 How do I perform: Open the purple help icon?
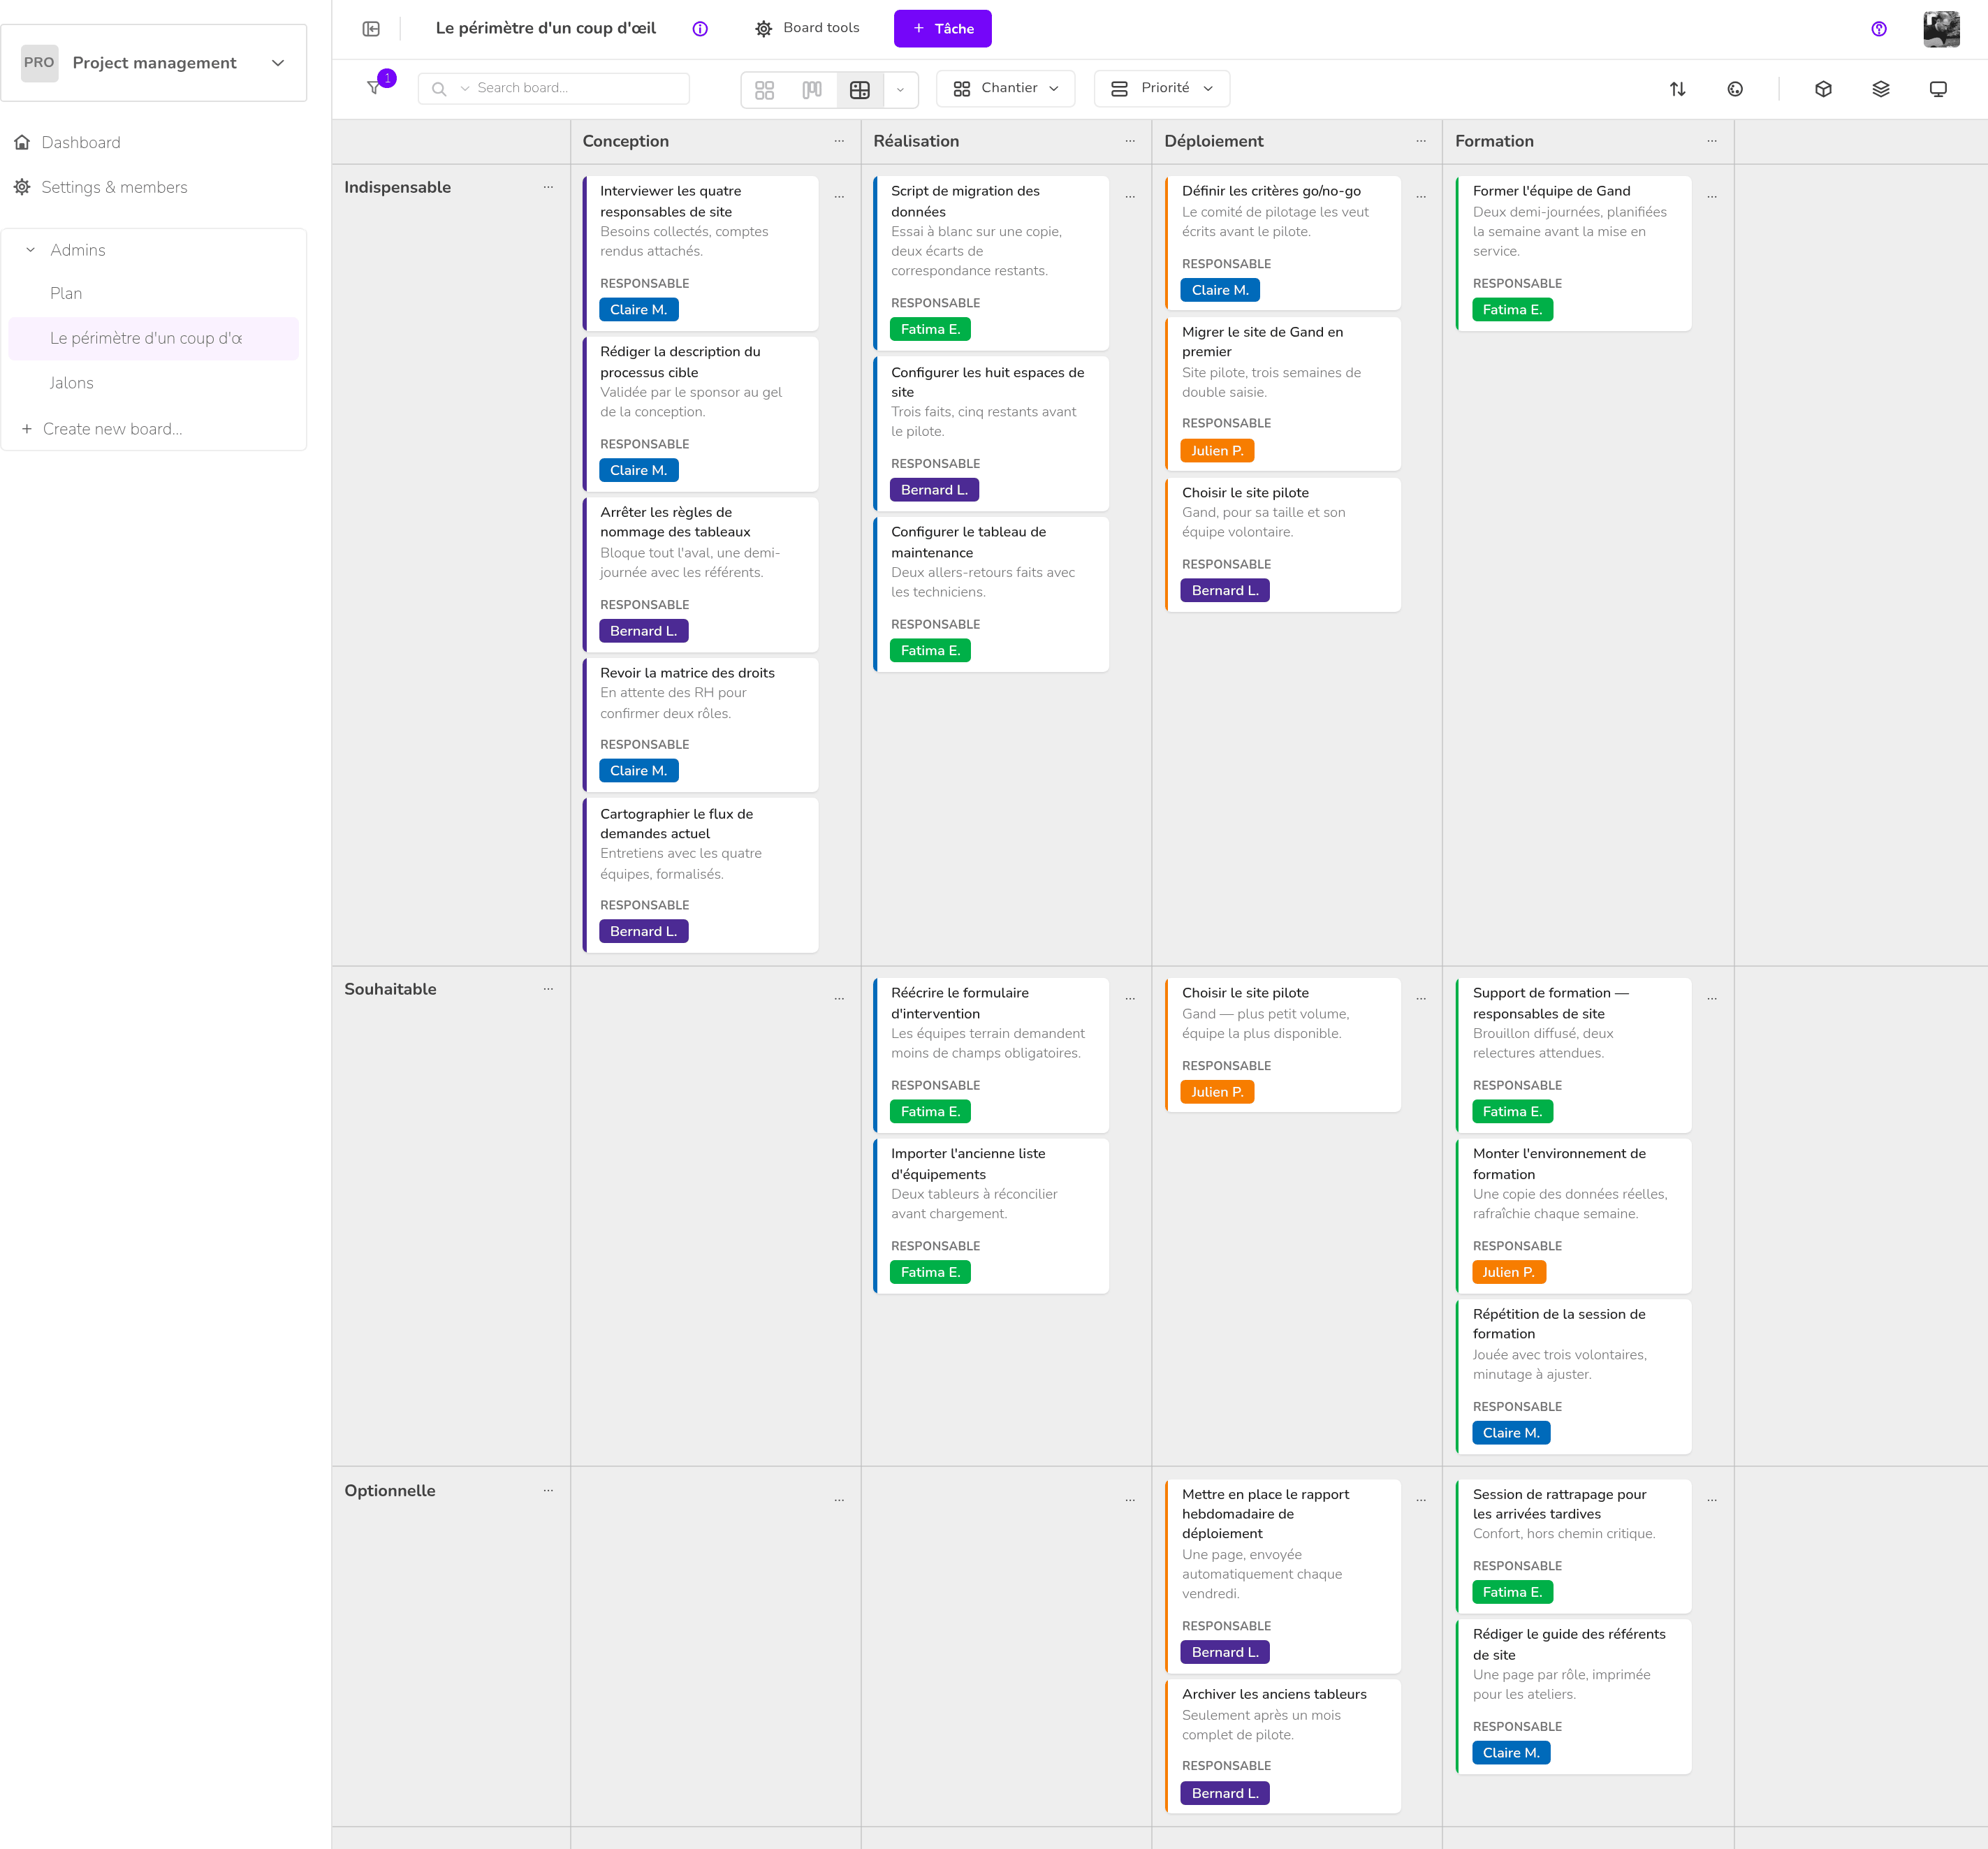click(1879, 29)
